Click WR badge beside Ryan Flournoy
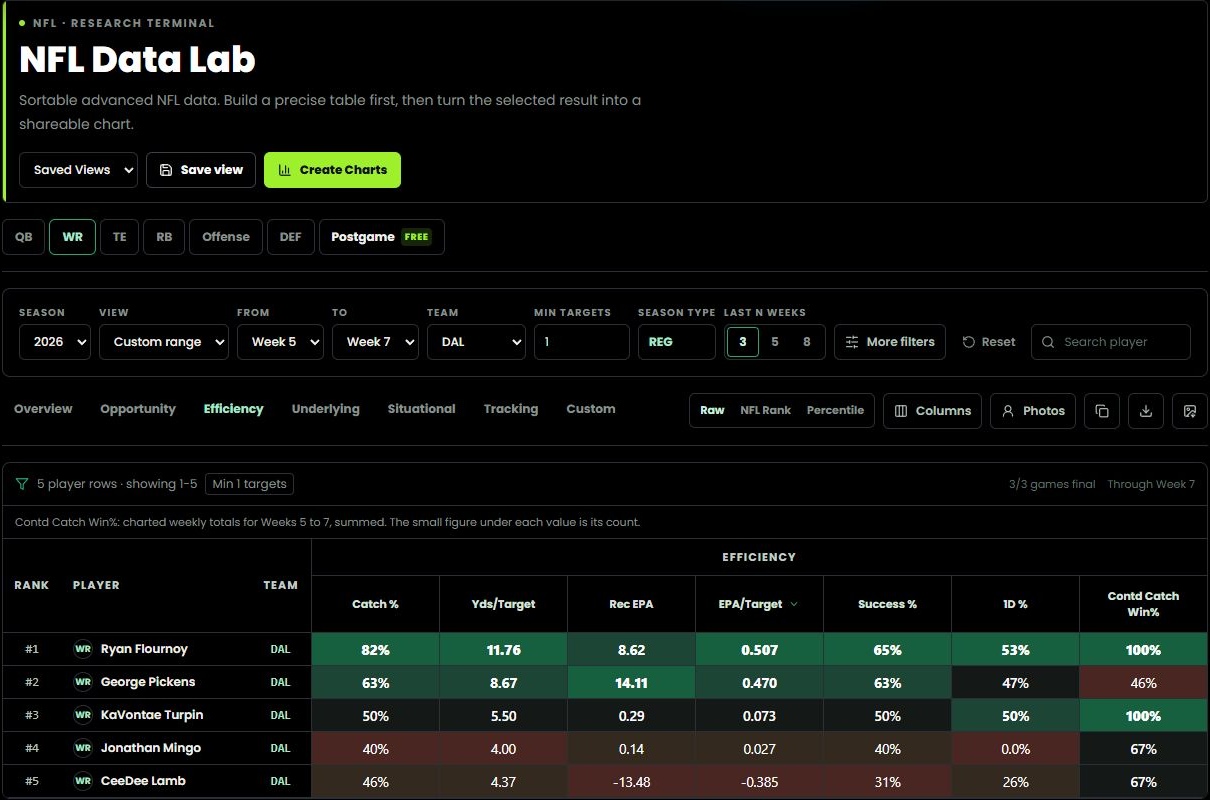This screenshot has width=1210, height=800. (x=82, y=649)
